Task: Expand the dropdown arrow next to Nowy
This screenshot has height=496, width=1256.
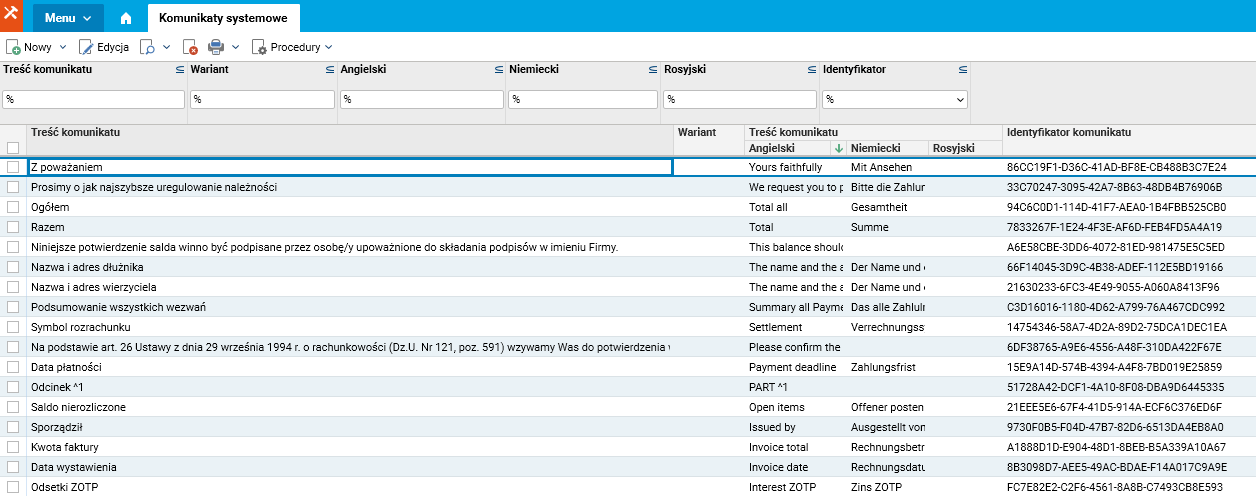Action: 63,47
